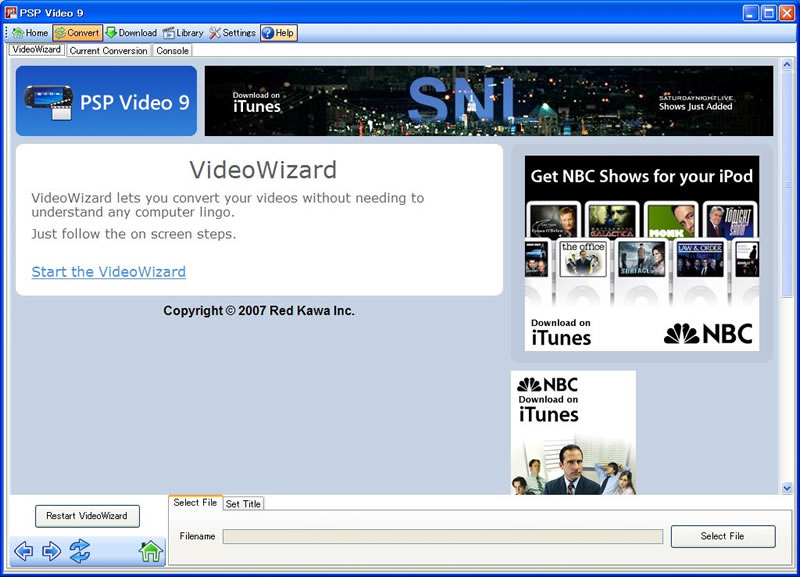Click the Get NBC Shows iPod ad
800x577 pixels.
pos(642,253)
